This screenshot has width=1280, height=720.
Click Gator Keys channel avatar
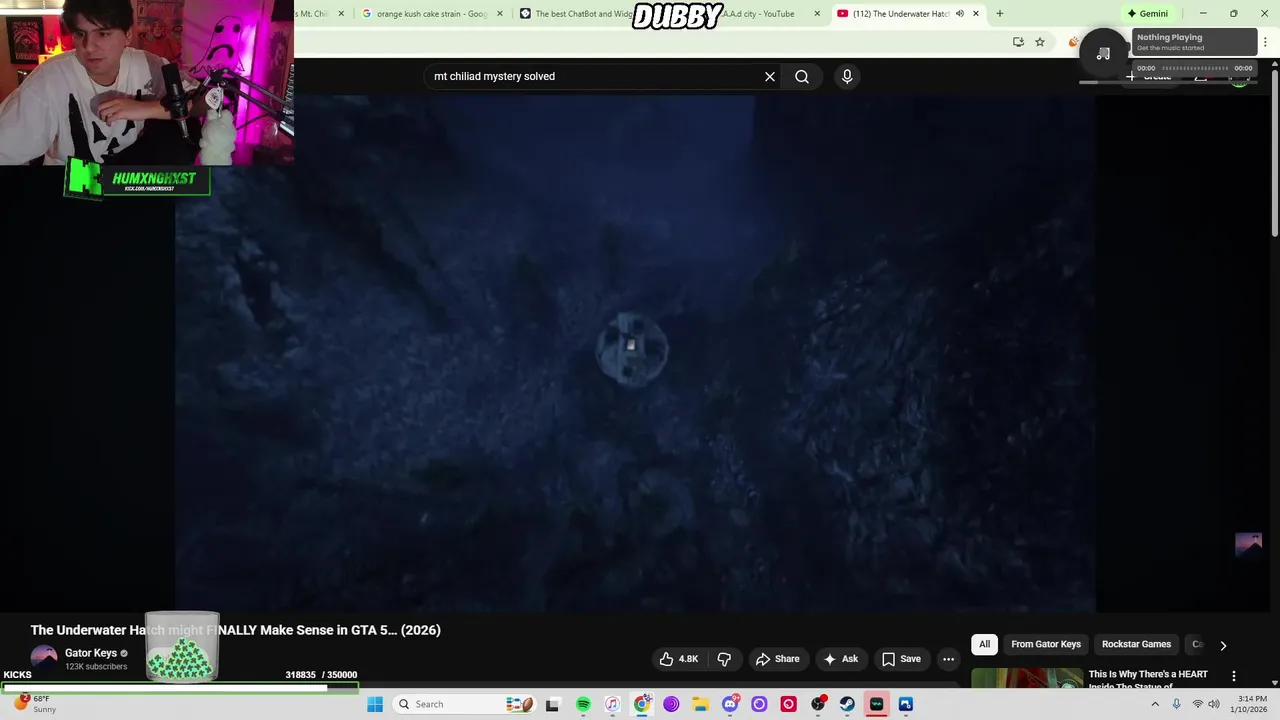(x=44, y=658)
